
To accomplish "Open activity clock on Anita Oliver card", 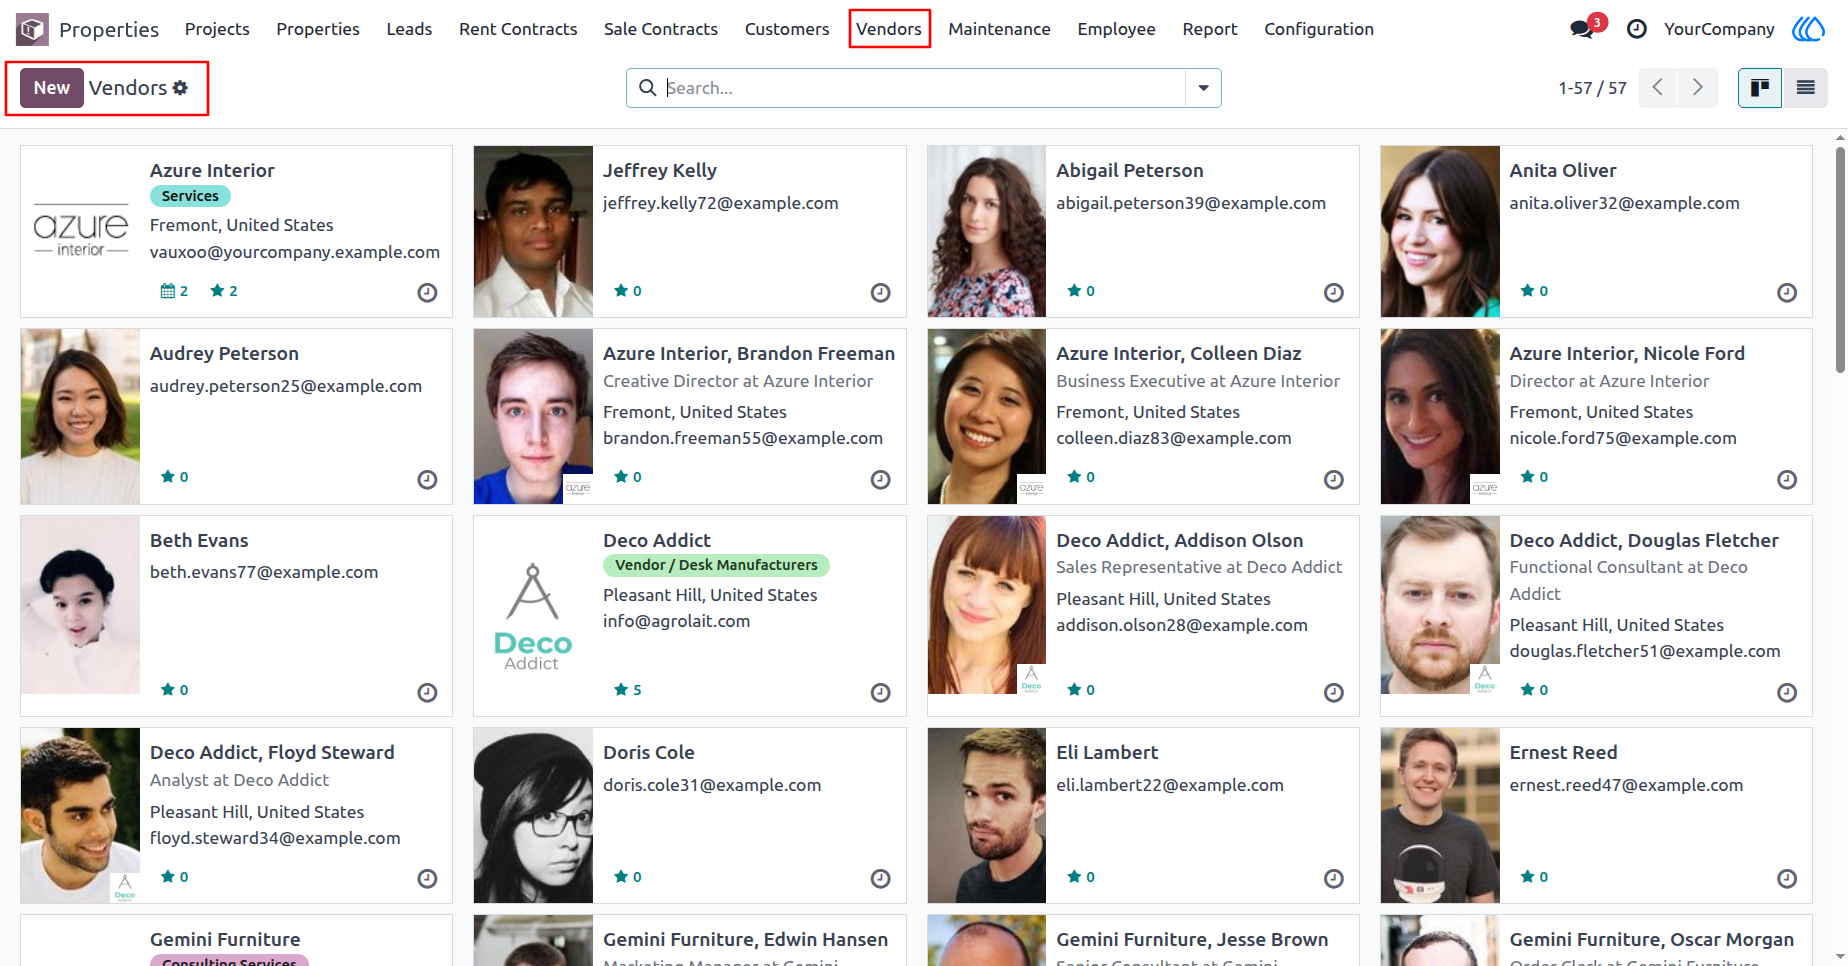I will (1787, 293).
